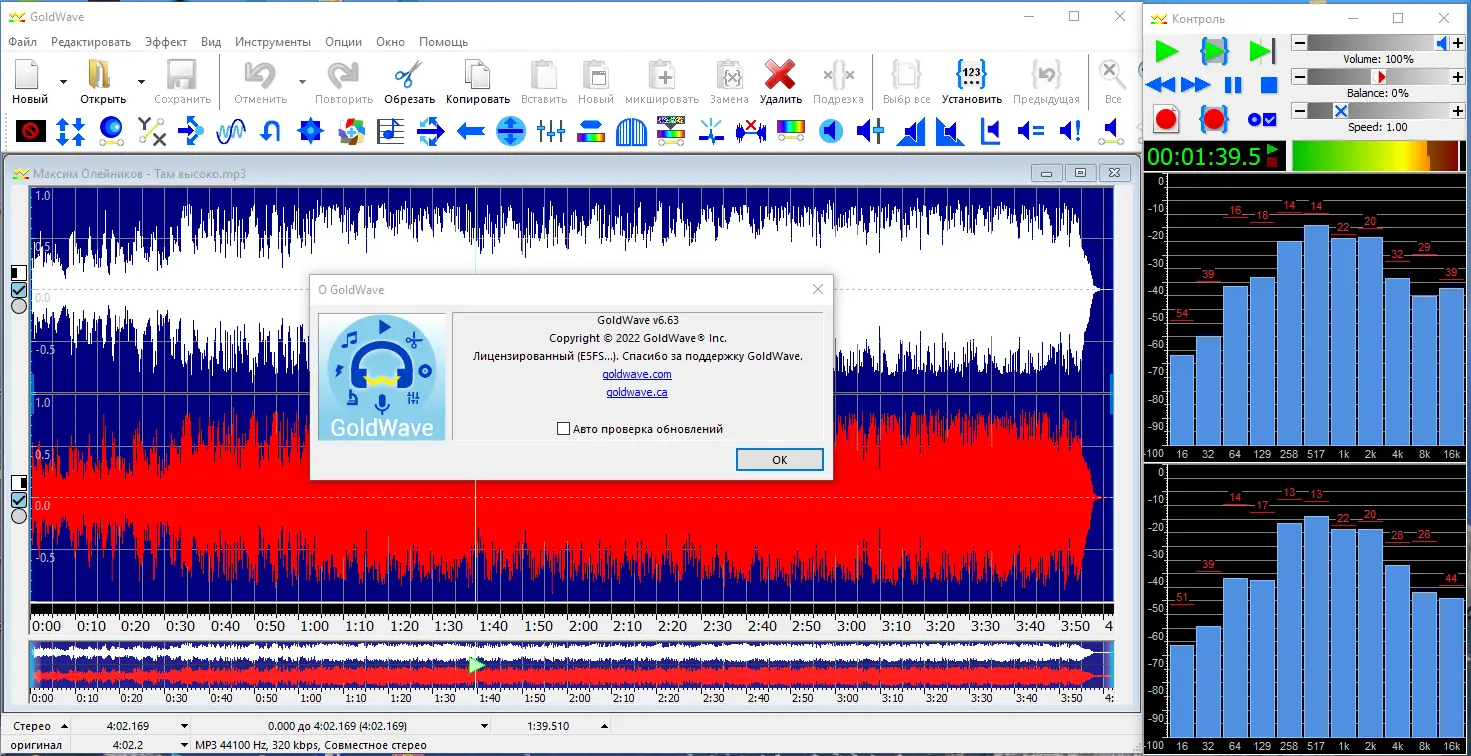Increase volume with the plus button
1471x756 pixels.
(x=1459, y=44)
